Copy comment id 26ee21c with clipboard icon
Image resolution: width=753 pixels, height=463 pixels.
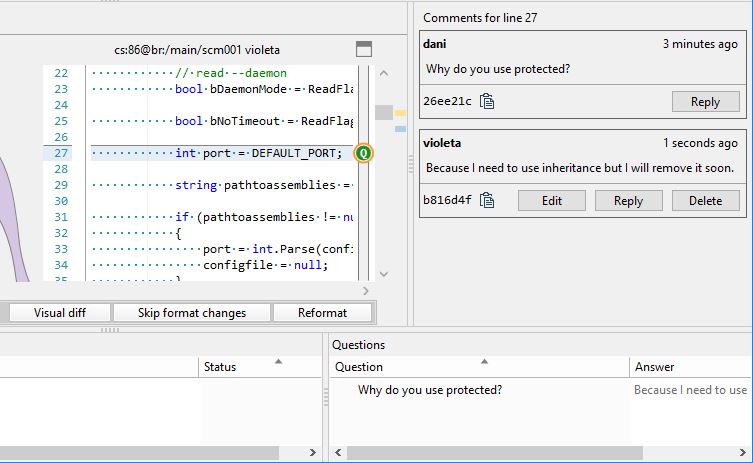[x=486, y=101]
